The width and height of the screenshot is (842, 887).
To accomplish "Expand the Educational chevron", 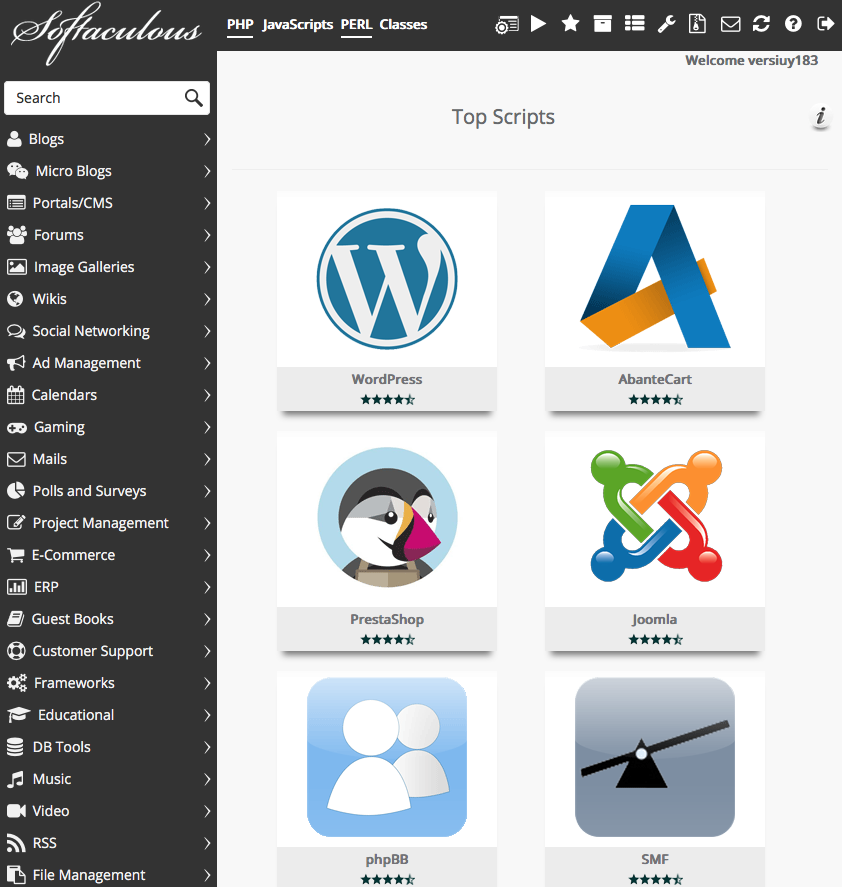I will click(x=207, y=715).
